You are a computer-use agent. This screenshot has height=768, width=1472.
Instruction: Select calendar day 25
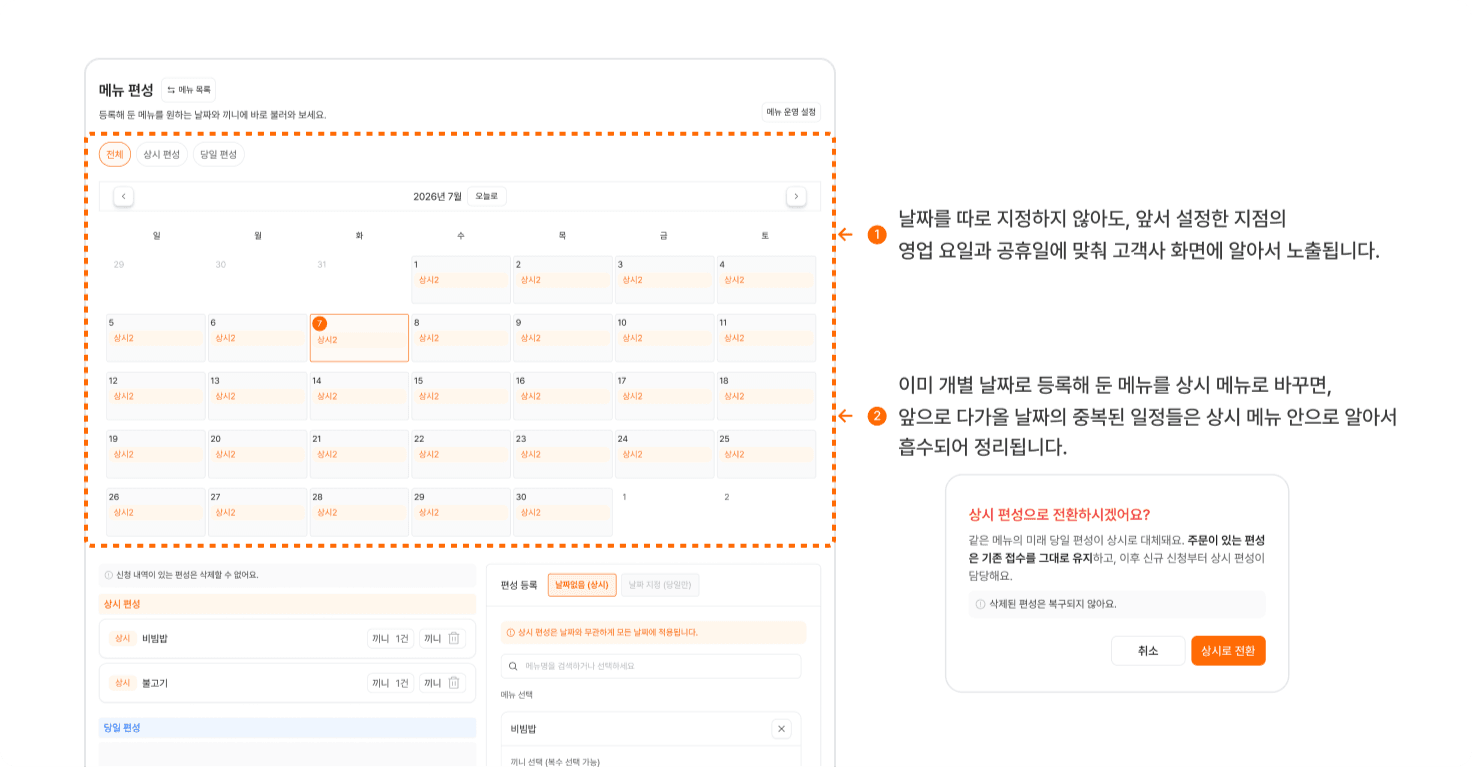766,454
